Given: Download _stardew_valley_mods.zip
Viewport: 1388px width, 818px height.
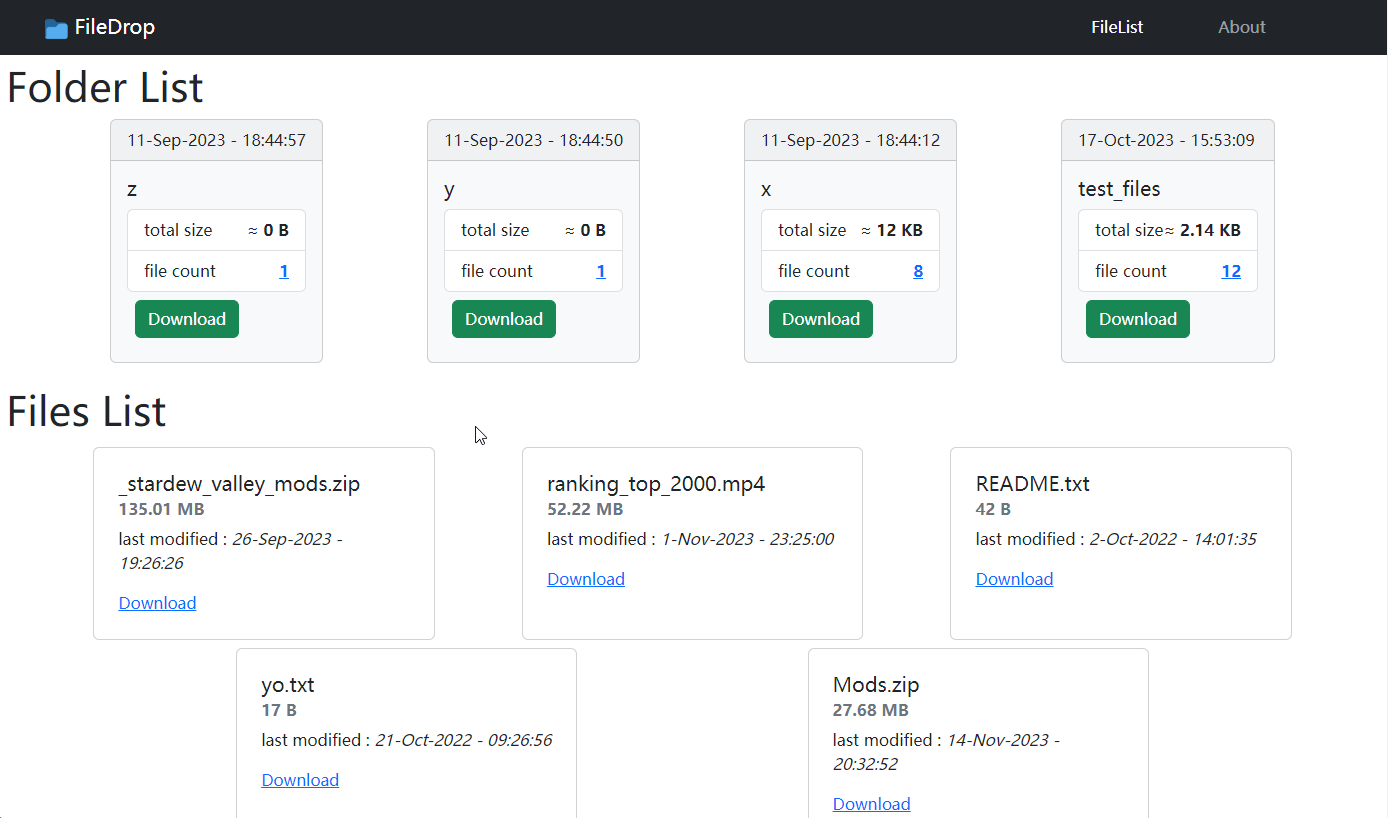Looking at the screenshot, I should coord(157,602).
